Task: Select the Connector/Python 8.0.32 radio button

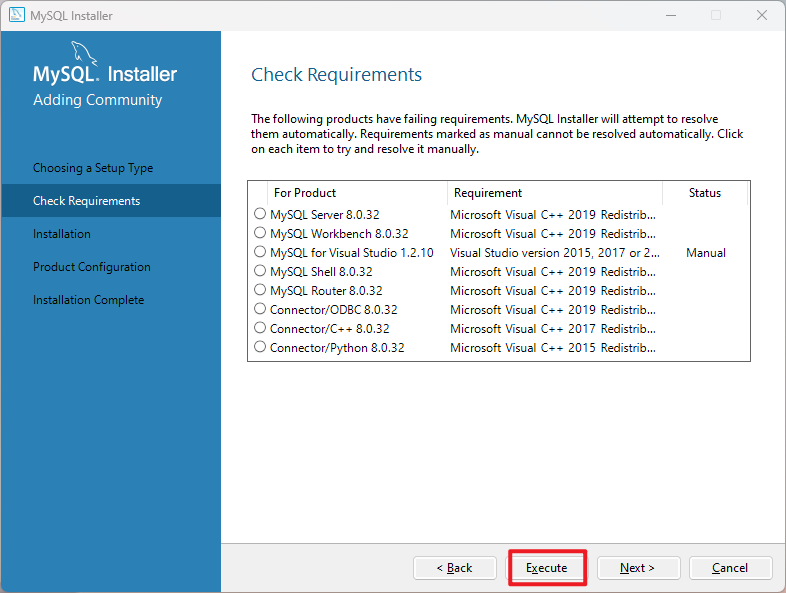Action: coord(260,347)
